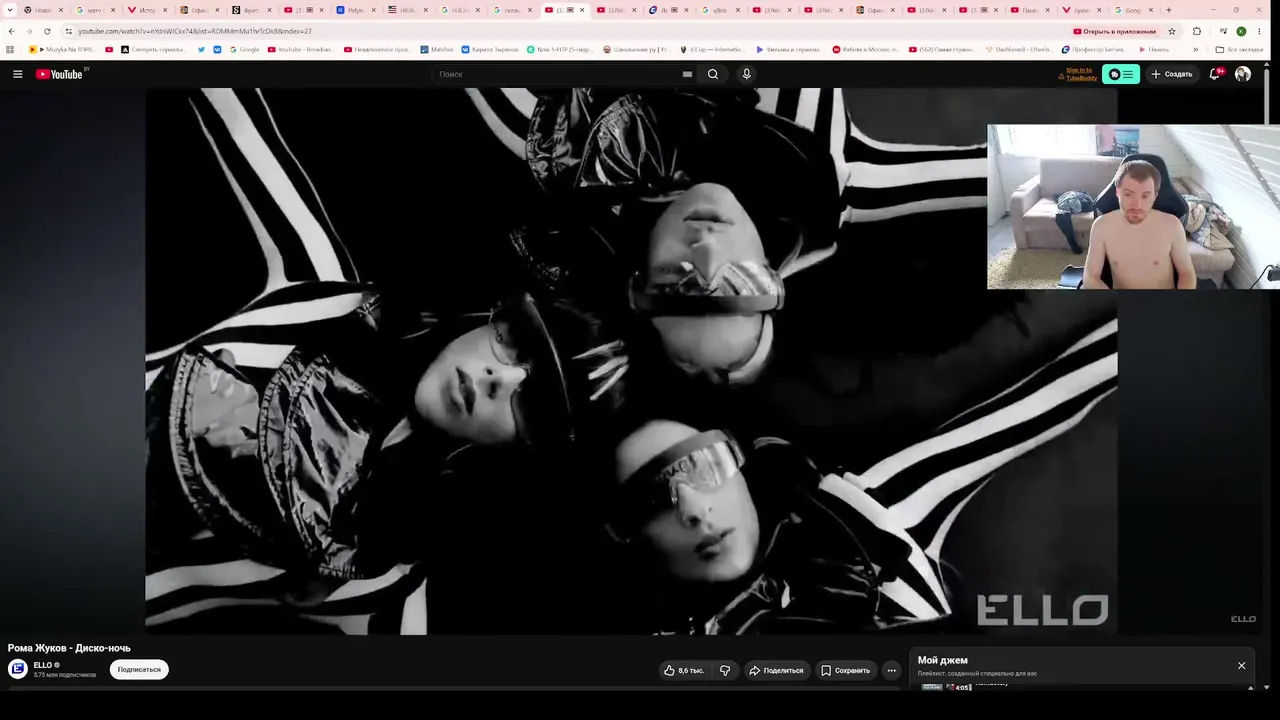Screen dimensions: 1280x720
Task: Open the on-screen keyboard in the search box
Action: (687, 74)
